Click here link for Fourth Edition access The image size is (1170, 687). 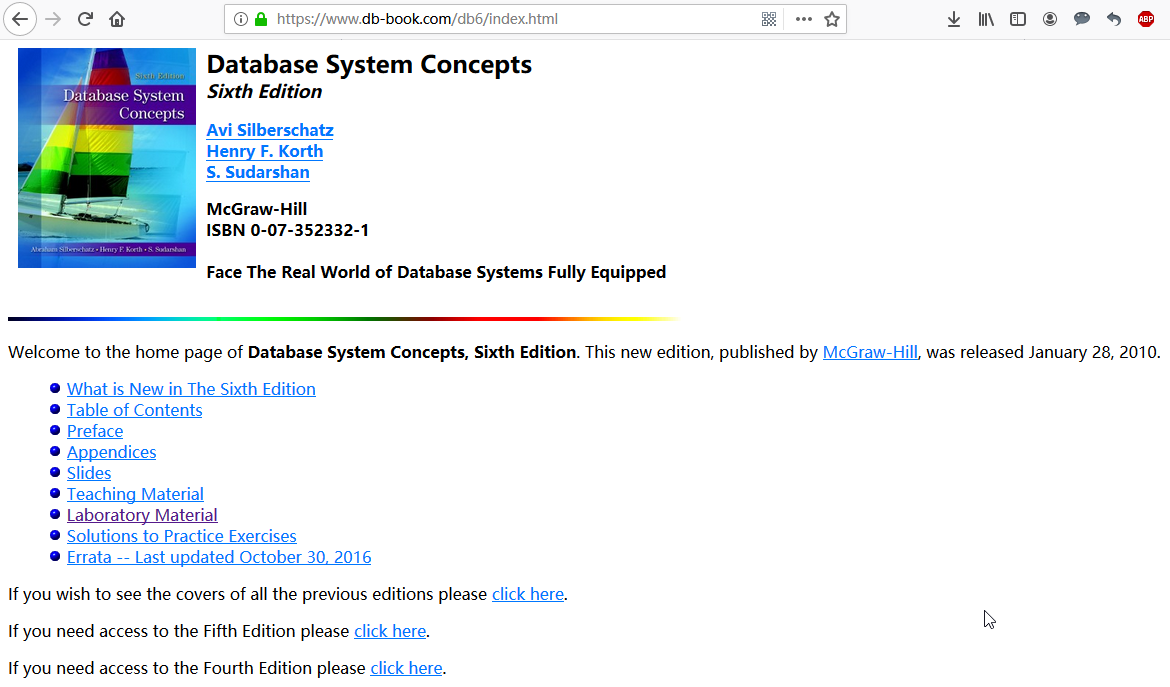pos(406,668)
